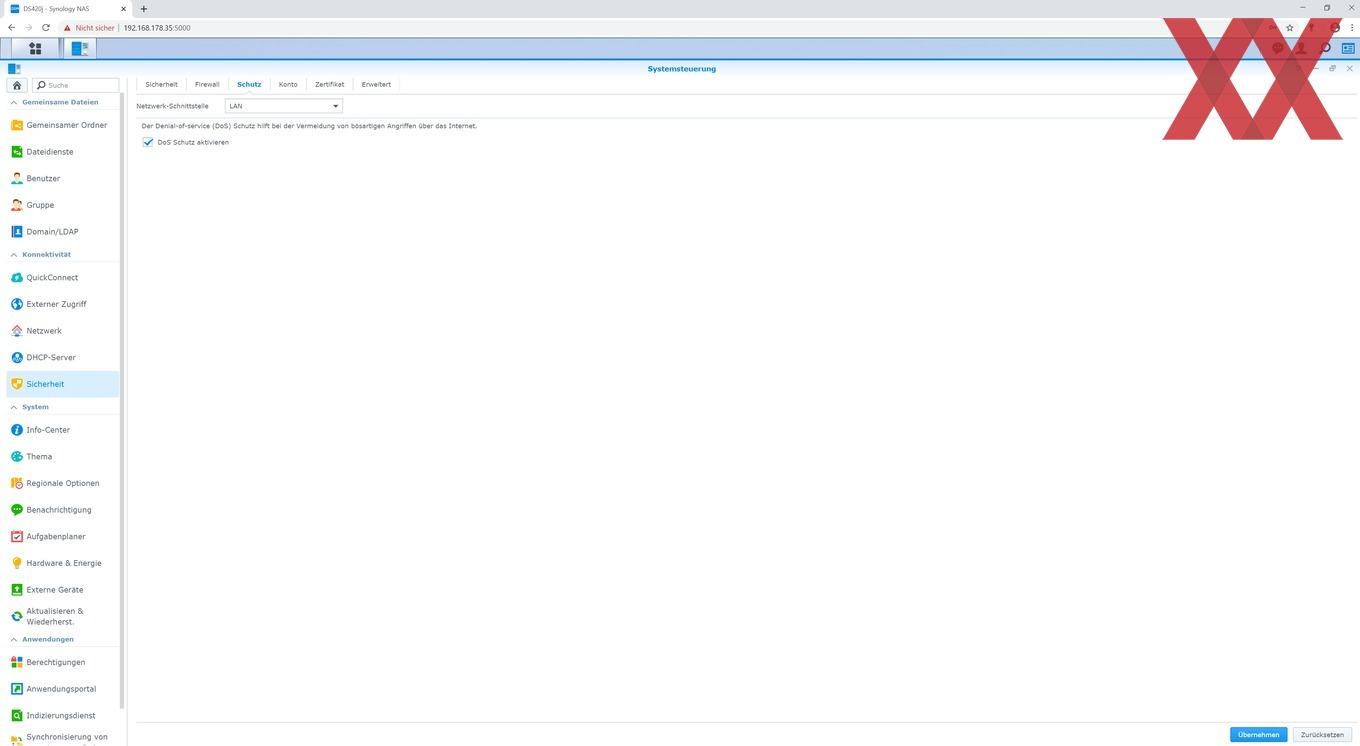Click the sidebar vertical scrollbar

pos(122,400)
